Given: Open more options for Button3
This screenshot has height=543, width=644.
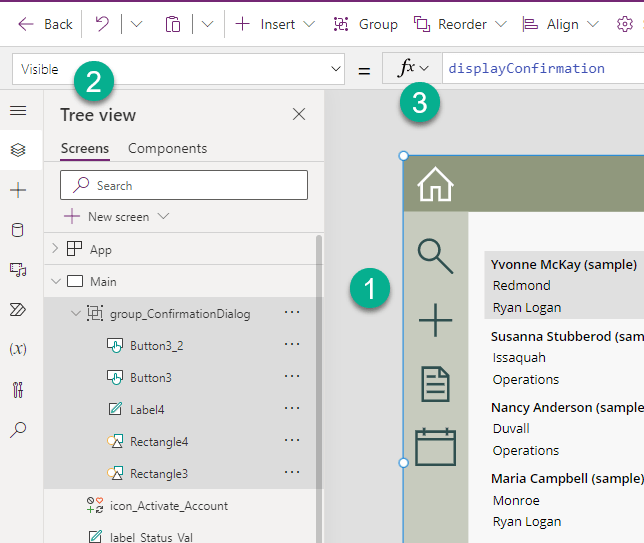Looking at the screenshot, I should [x=292, y=377].
